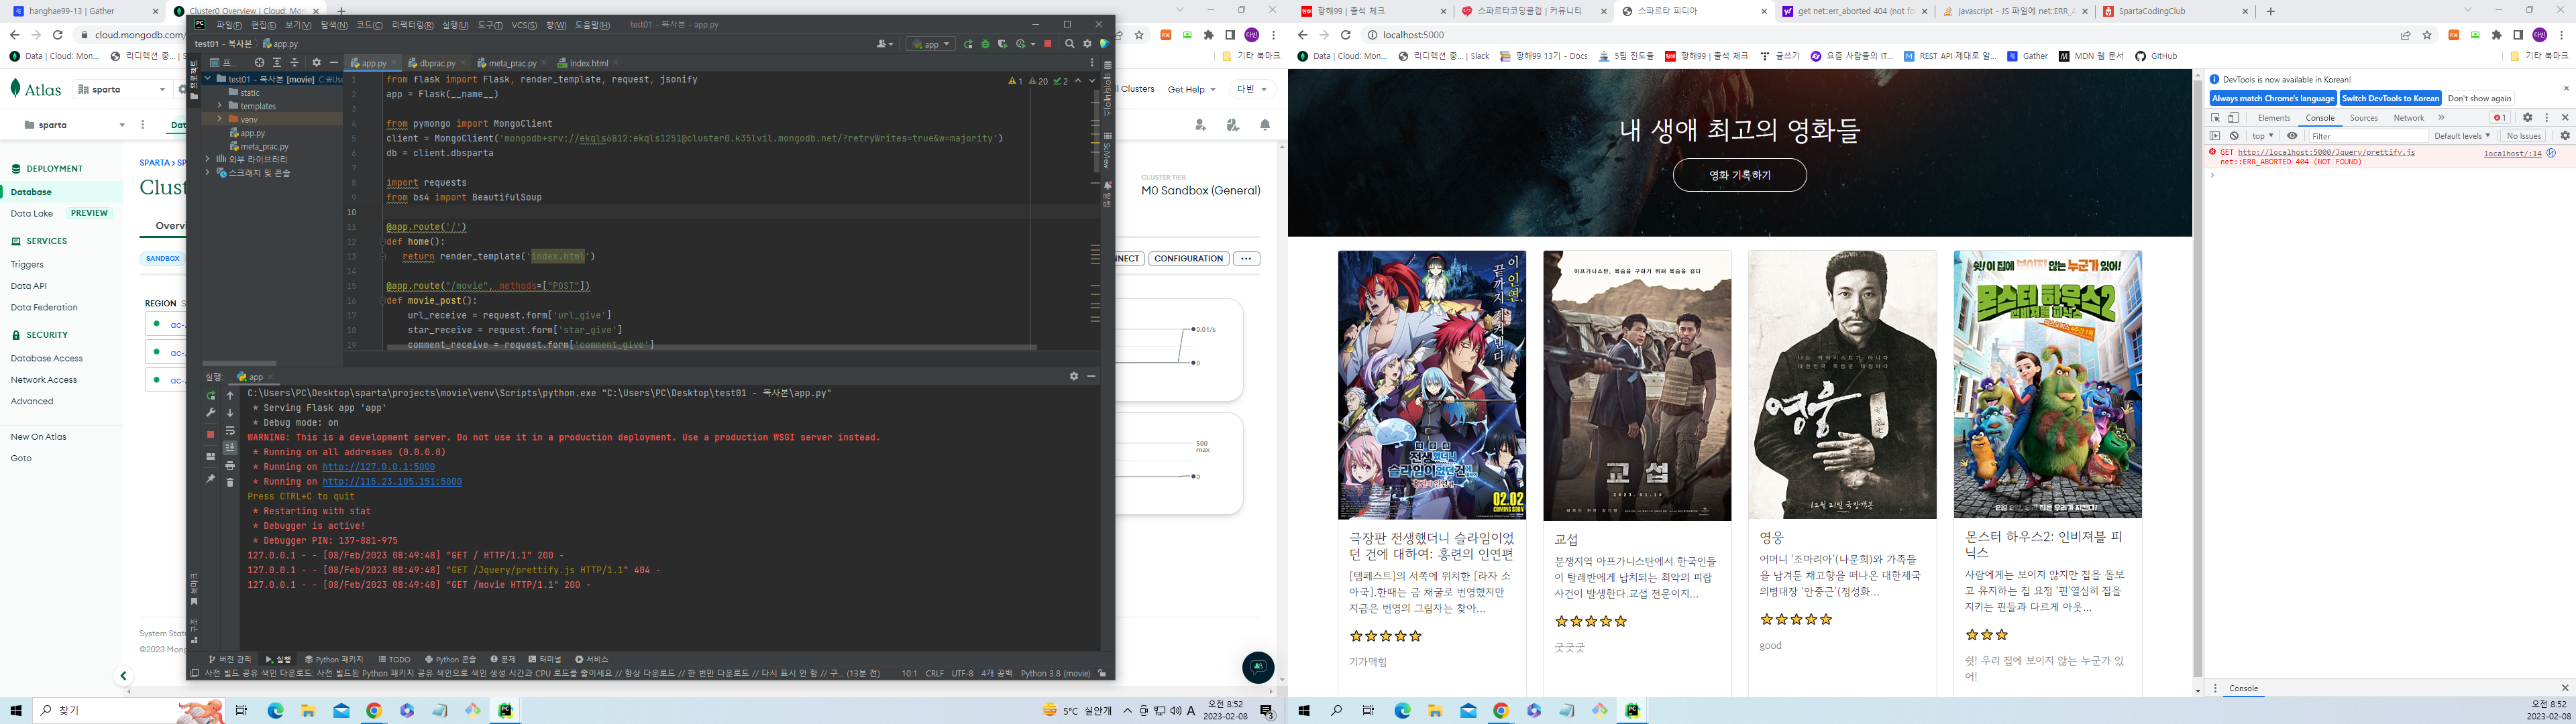
Task: Open Run panel settings gear
Action: (1074, 376)
